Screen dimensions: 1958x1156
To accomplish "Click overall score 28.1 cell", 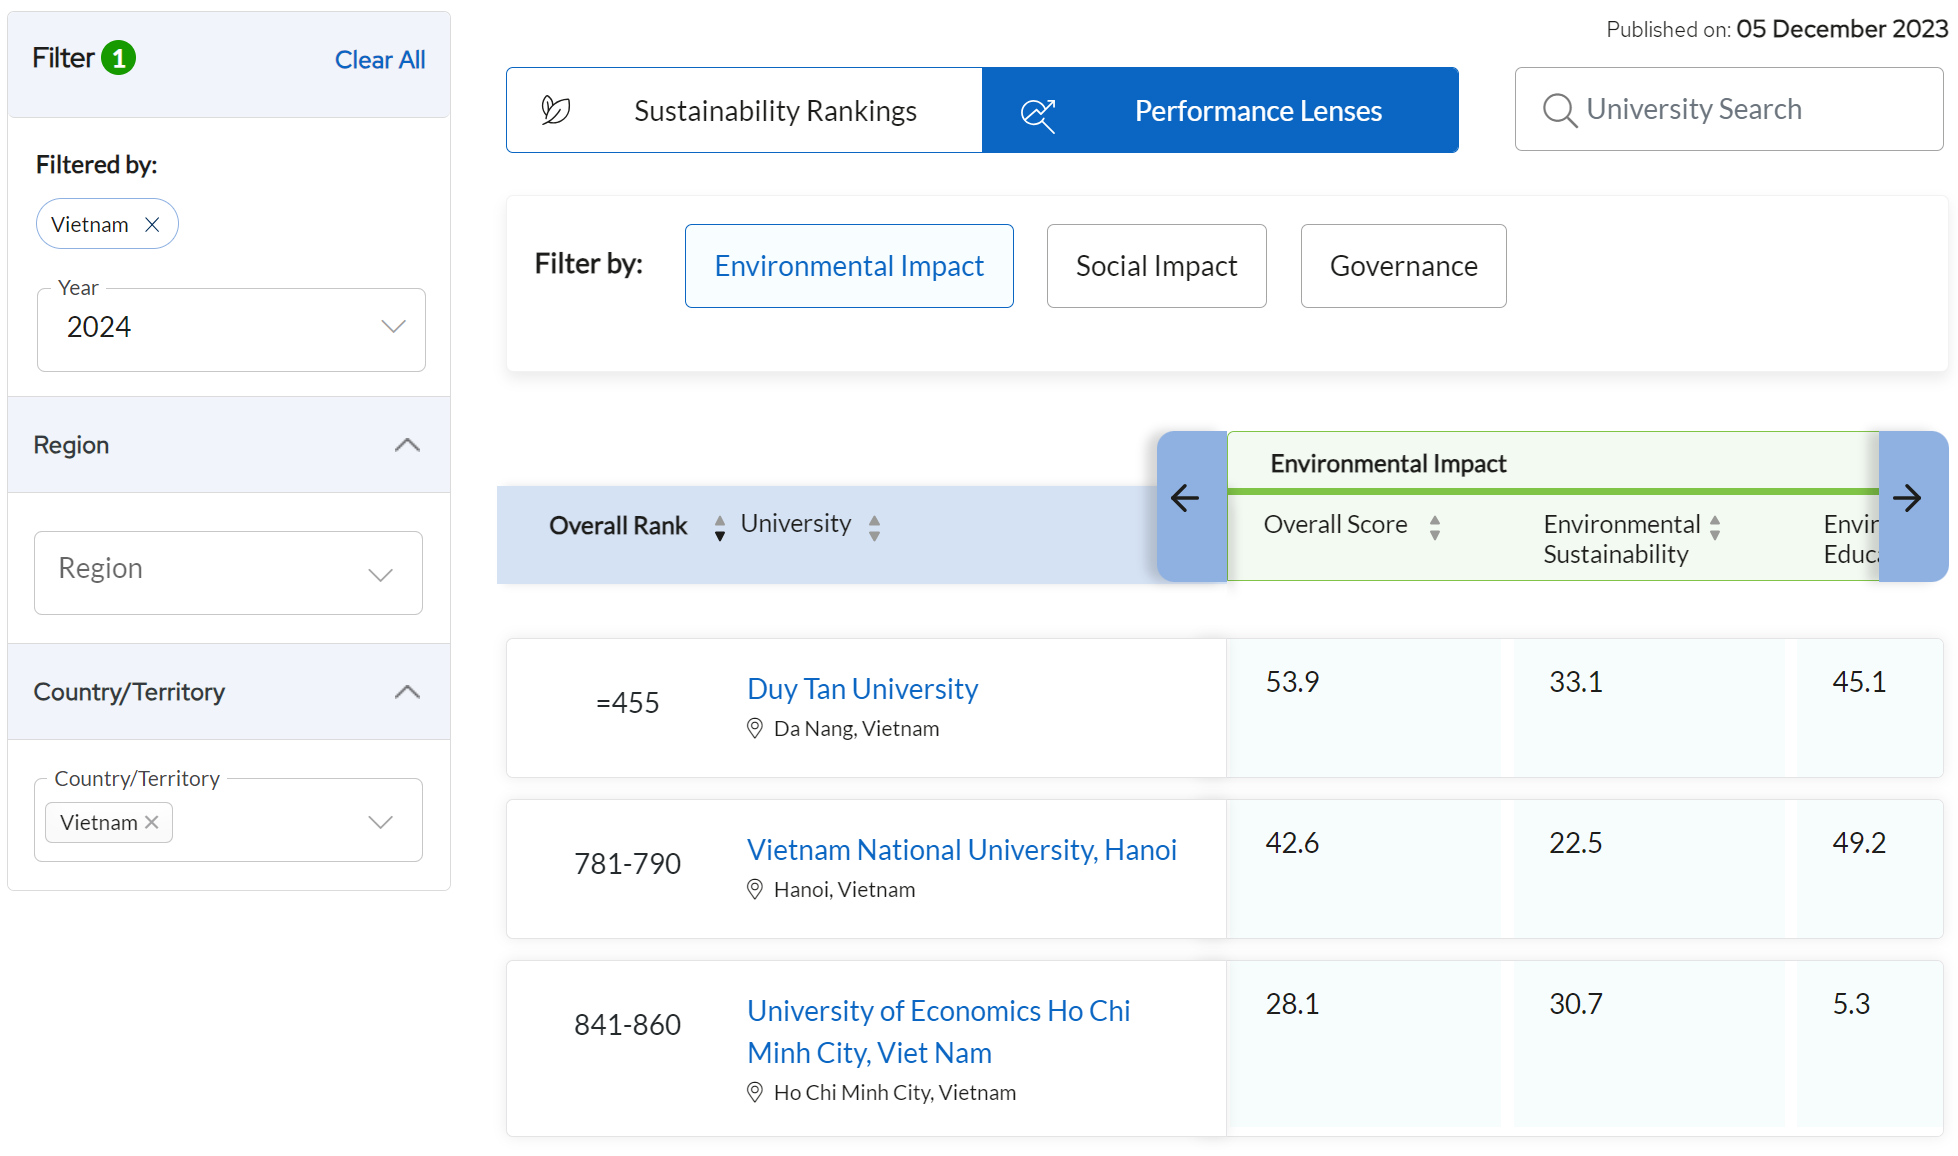I will click(x=1292, y=1004).
